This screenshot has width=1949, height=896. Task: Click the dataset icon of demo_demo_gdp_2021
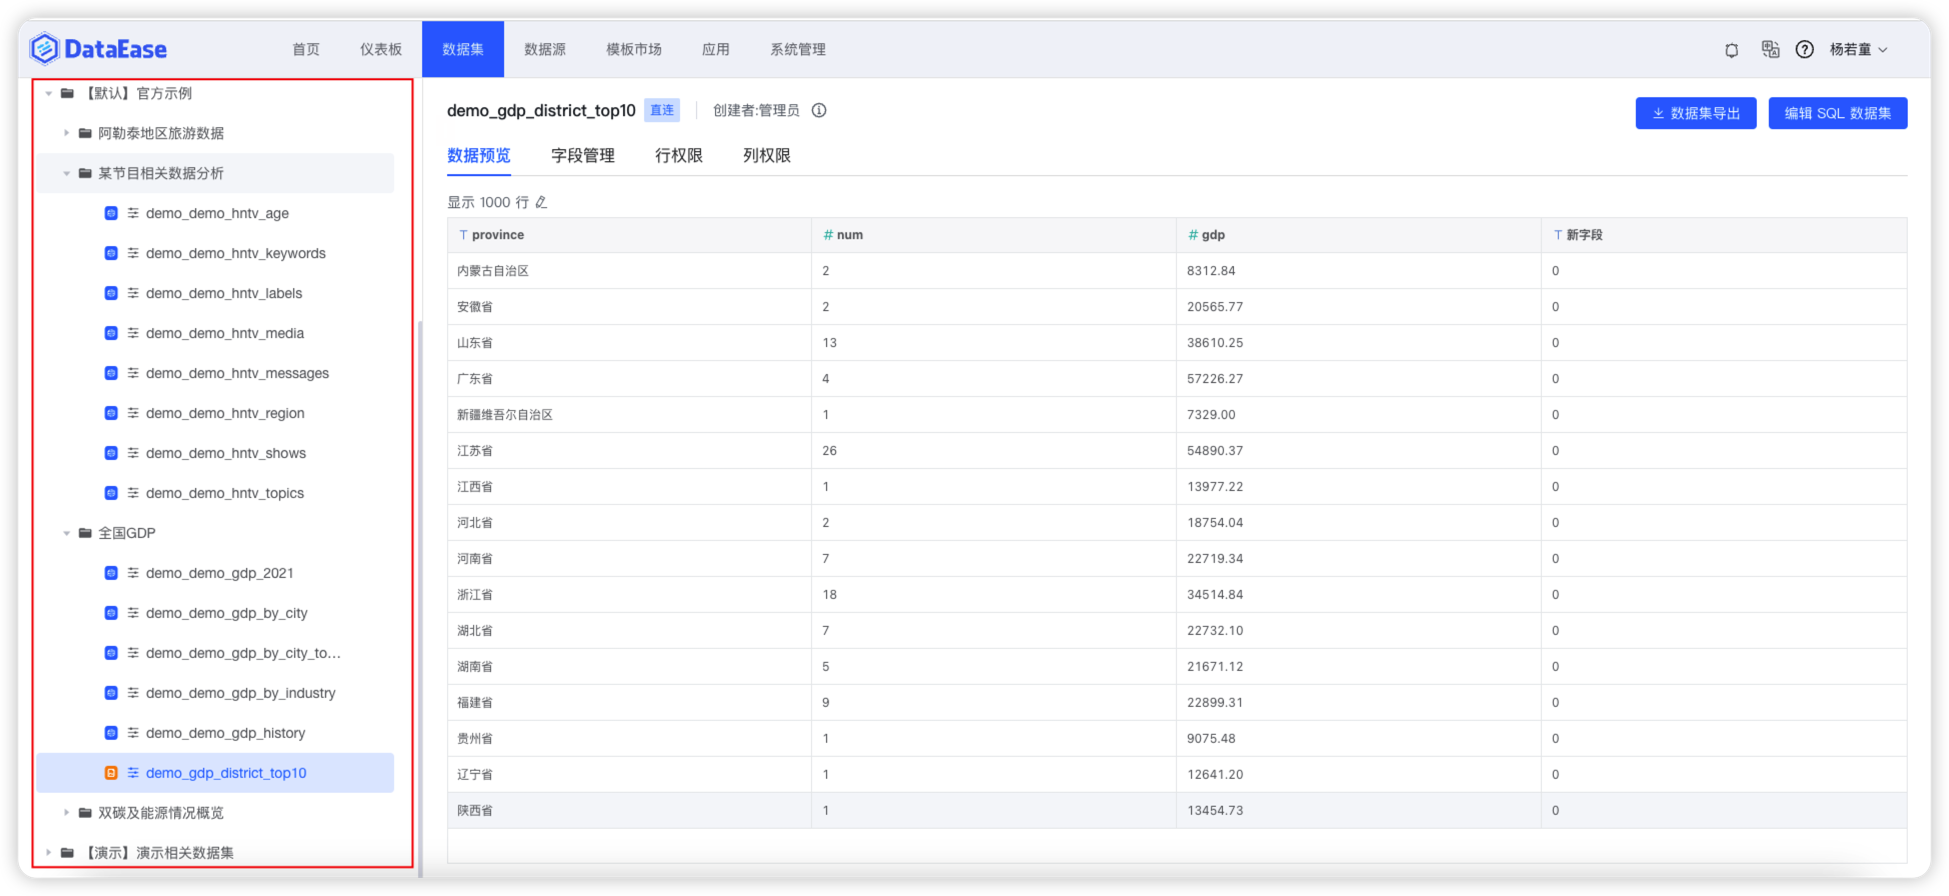tap(111, 573)
